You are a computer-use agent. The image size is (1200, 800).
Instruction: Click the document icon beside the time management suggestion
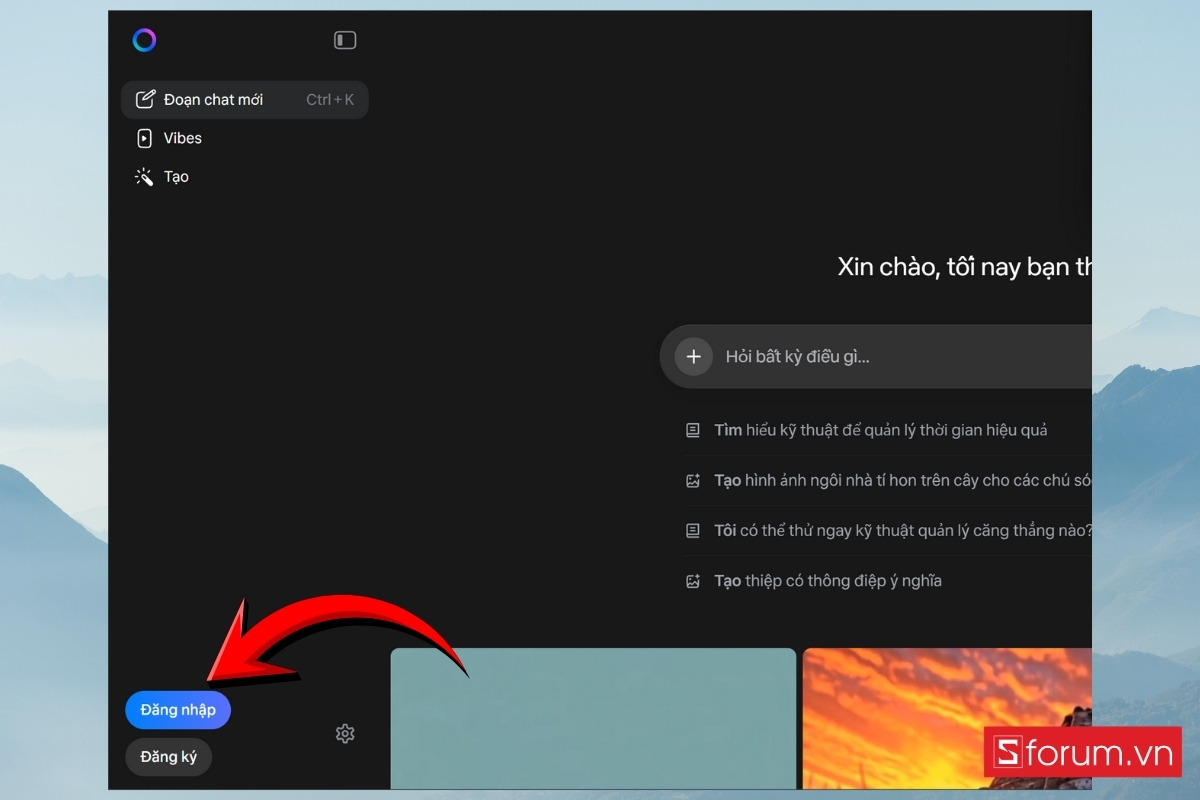[693, 430]
